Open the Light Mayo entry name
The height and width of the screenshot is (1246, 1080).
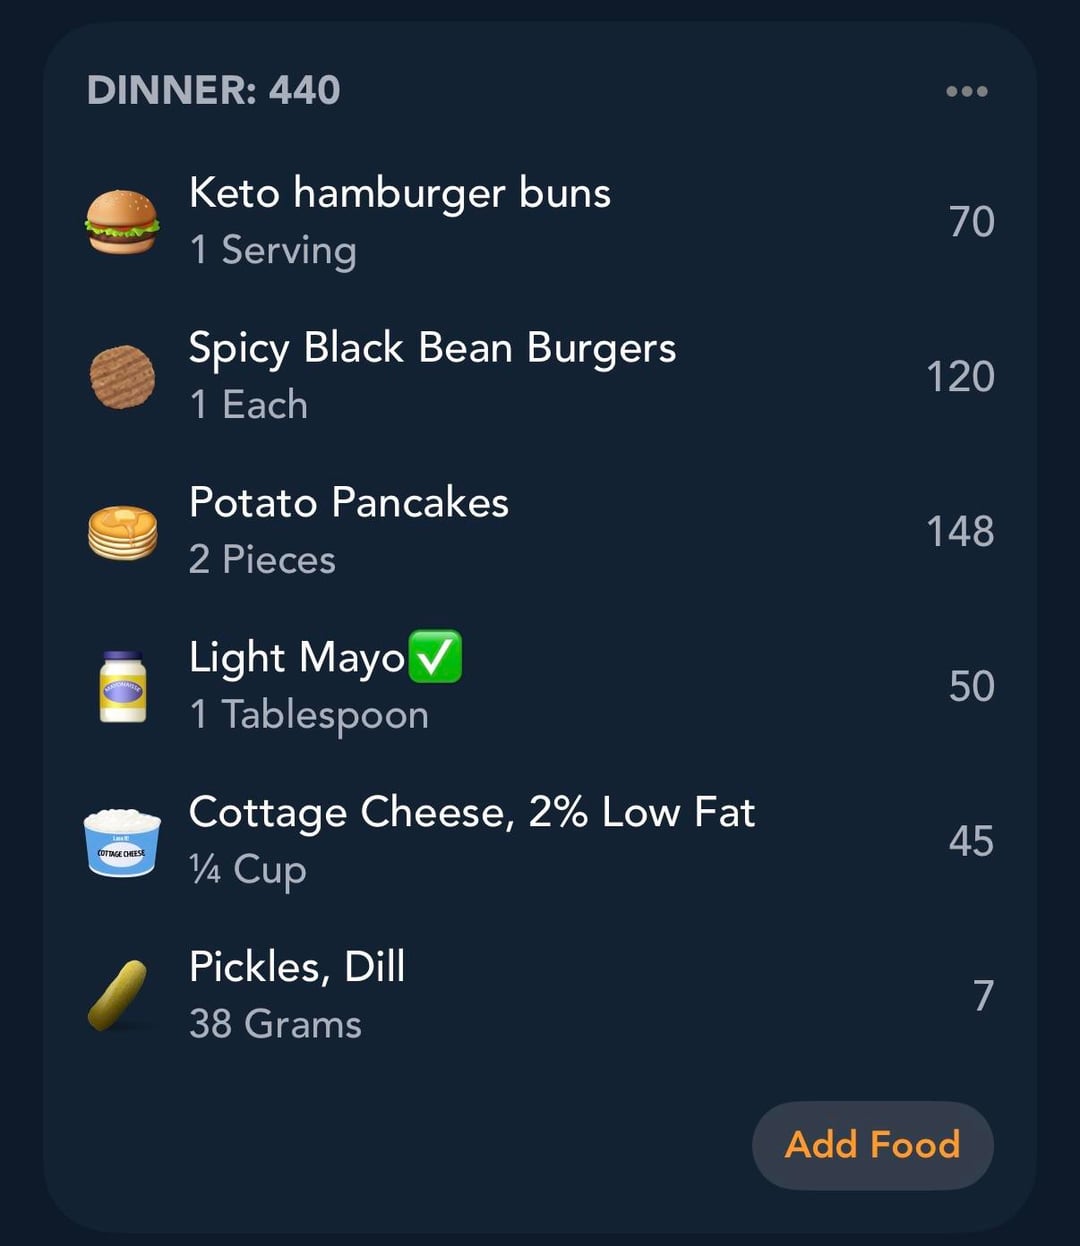[296, 658]
